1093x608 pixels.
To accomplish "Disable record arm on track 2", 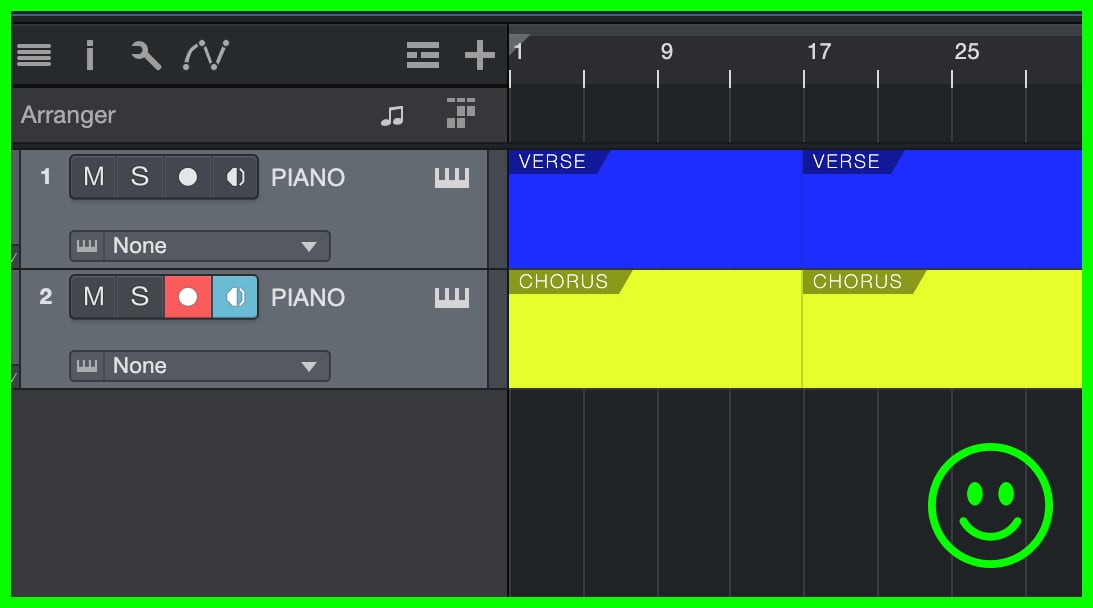I will 187,297.
